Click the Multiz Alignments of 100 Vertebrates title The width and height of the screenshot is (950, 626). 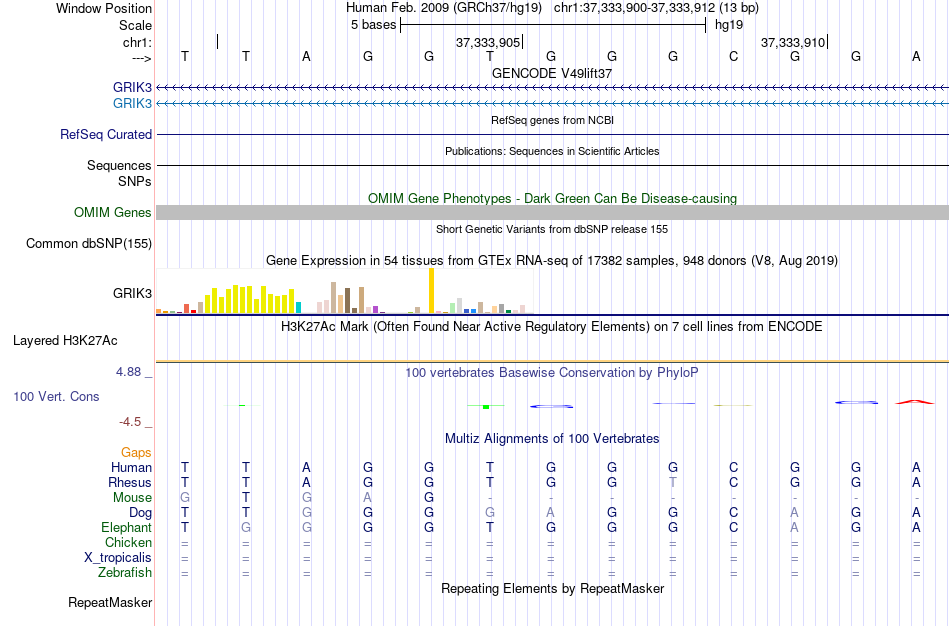[552, 439]
